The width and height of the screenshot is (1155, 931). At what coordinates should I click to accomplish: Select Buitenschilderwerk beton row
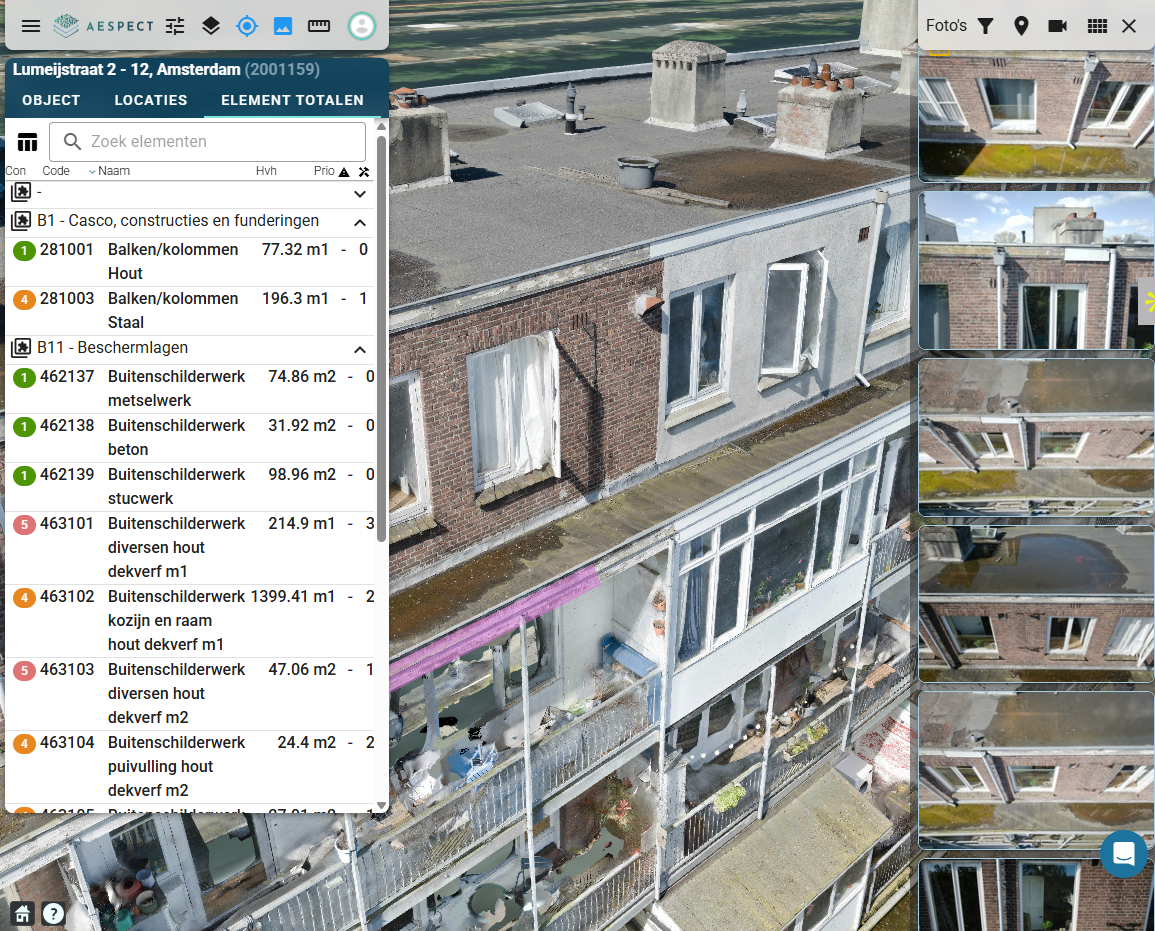[191, 438]
